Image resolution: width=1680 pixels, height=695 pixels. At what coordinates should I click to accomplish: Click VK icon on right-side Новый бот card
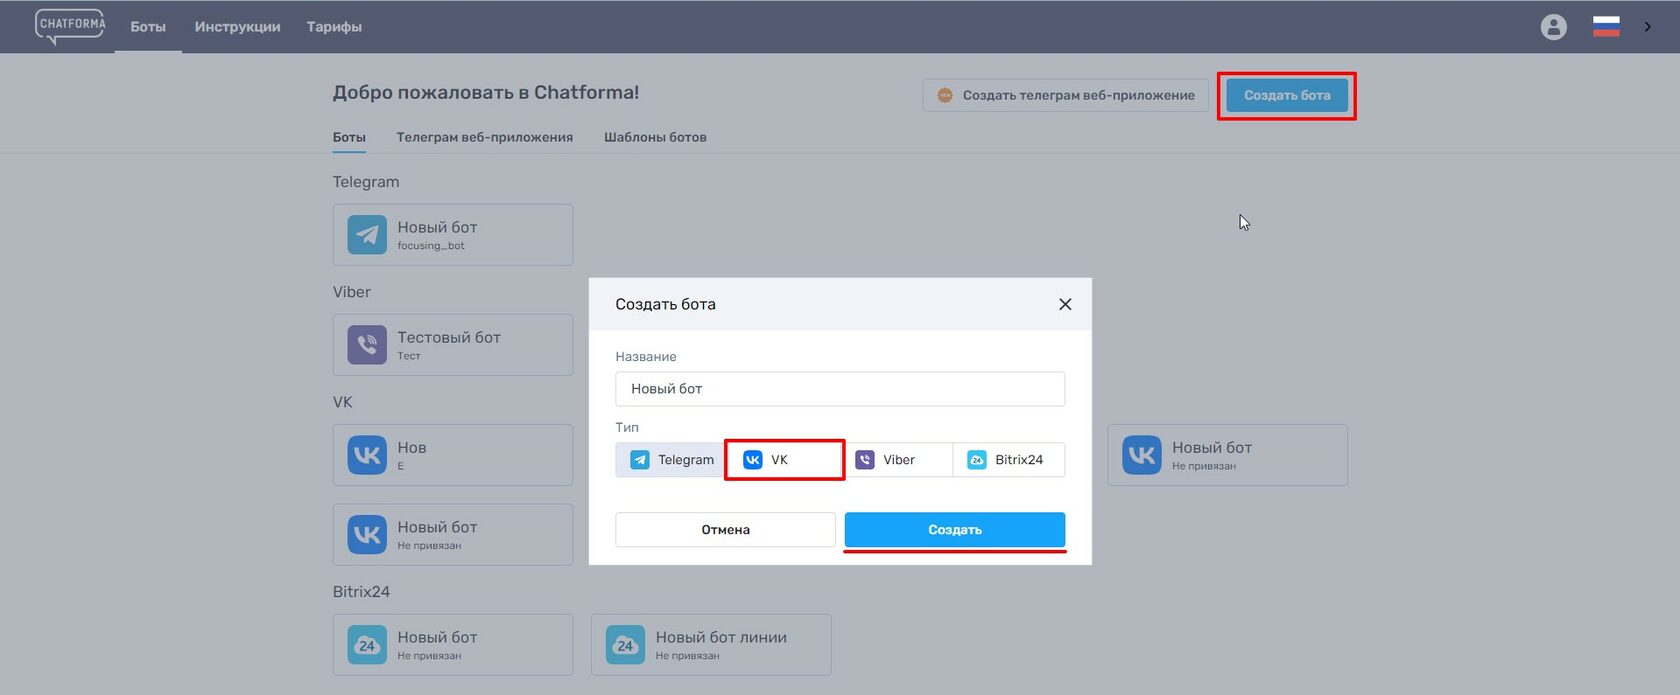click(x=1142, y=455)
